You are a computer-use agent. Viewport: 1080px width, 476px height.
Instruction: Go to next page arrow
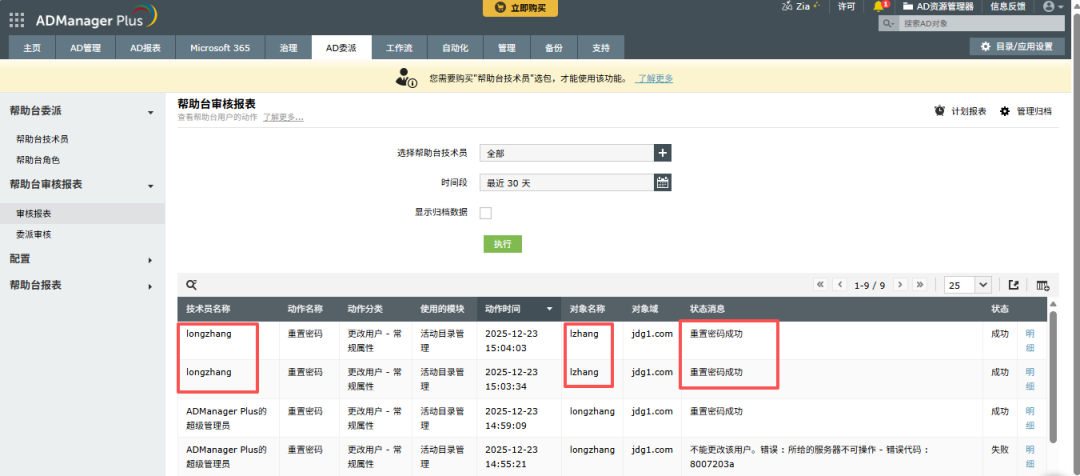pyautogui.click(x=900, y=284)
